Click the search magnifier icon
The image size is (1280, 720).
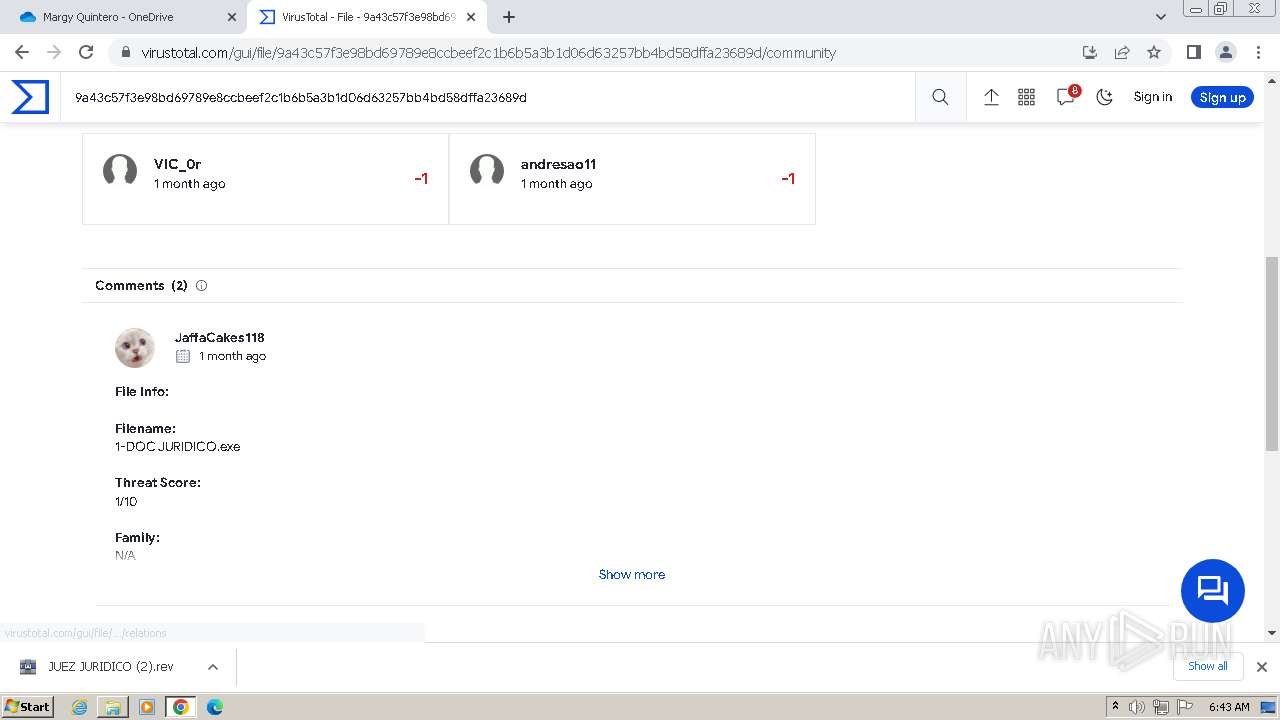click(x=940, y=97)
